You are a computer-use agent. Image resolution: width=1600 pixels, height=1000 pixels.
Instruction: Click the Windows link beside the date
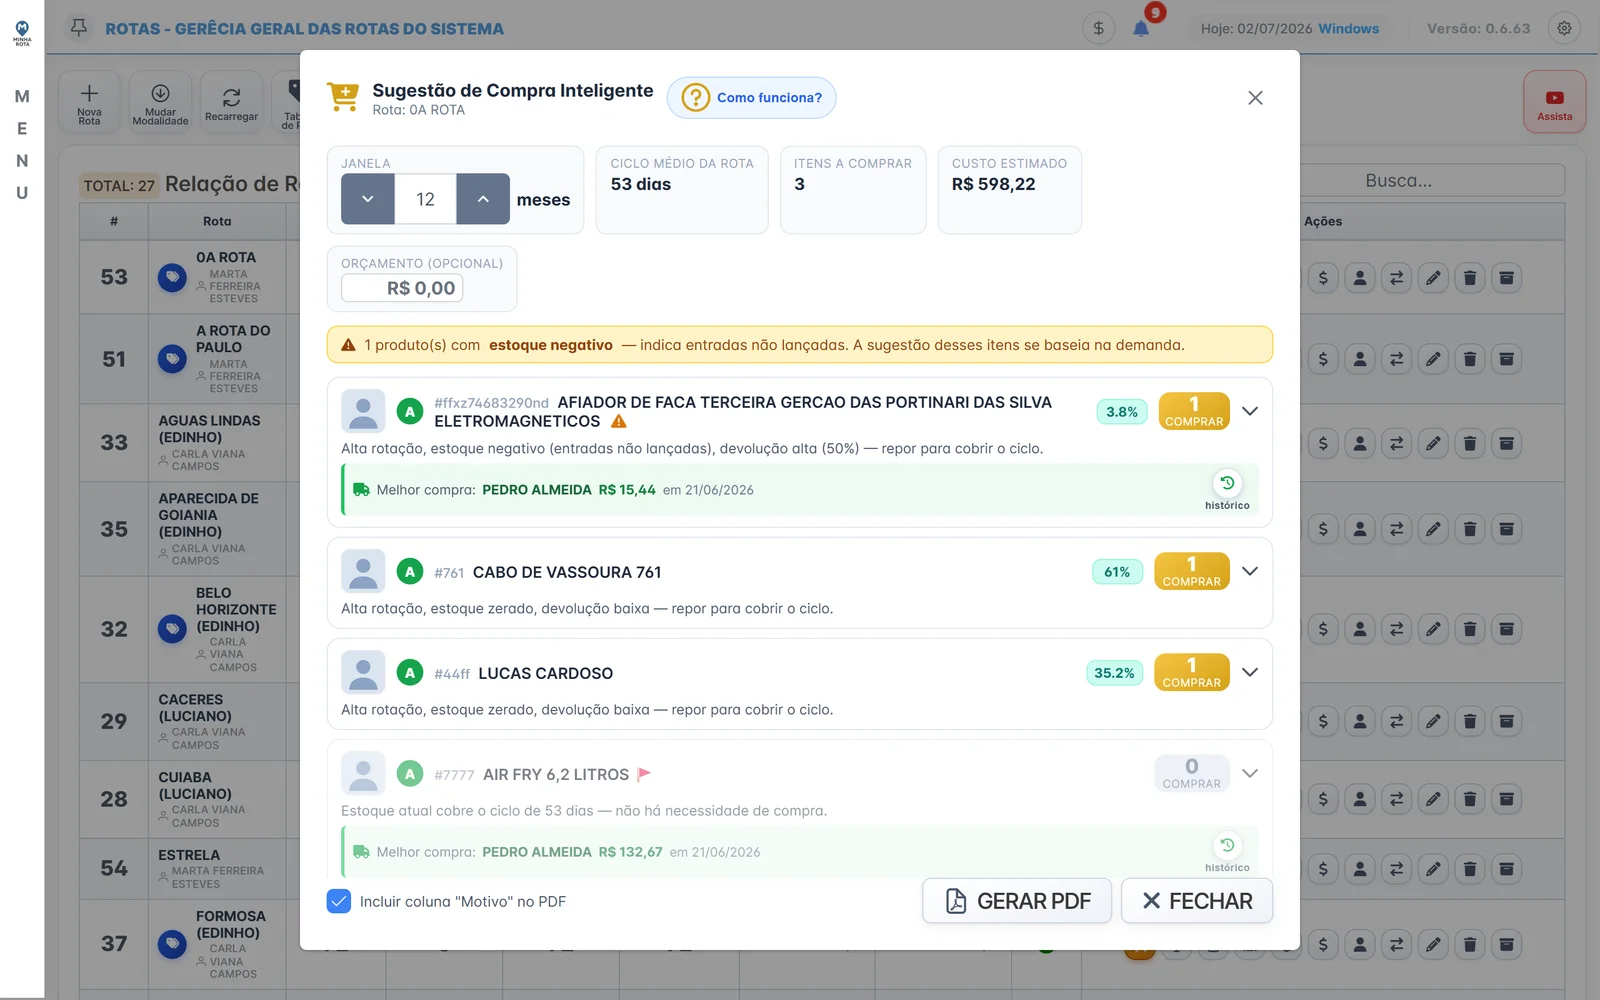point(1348,29)
